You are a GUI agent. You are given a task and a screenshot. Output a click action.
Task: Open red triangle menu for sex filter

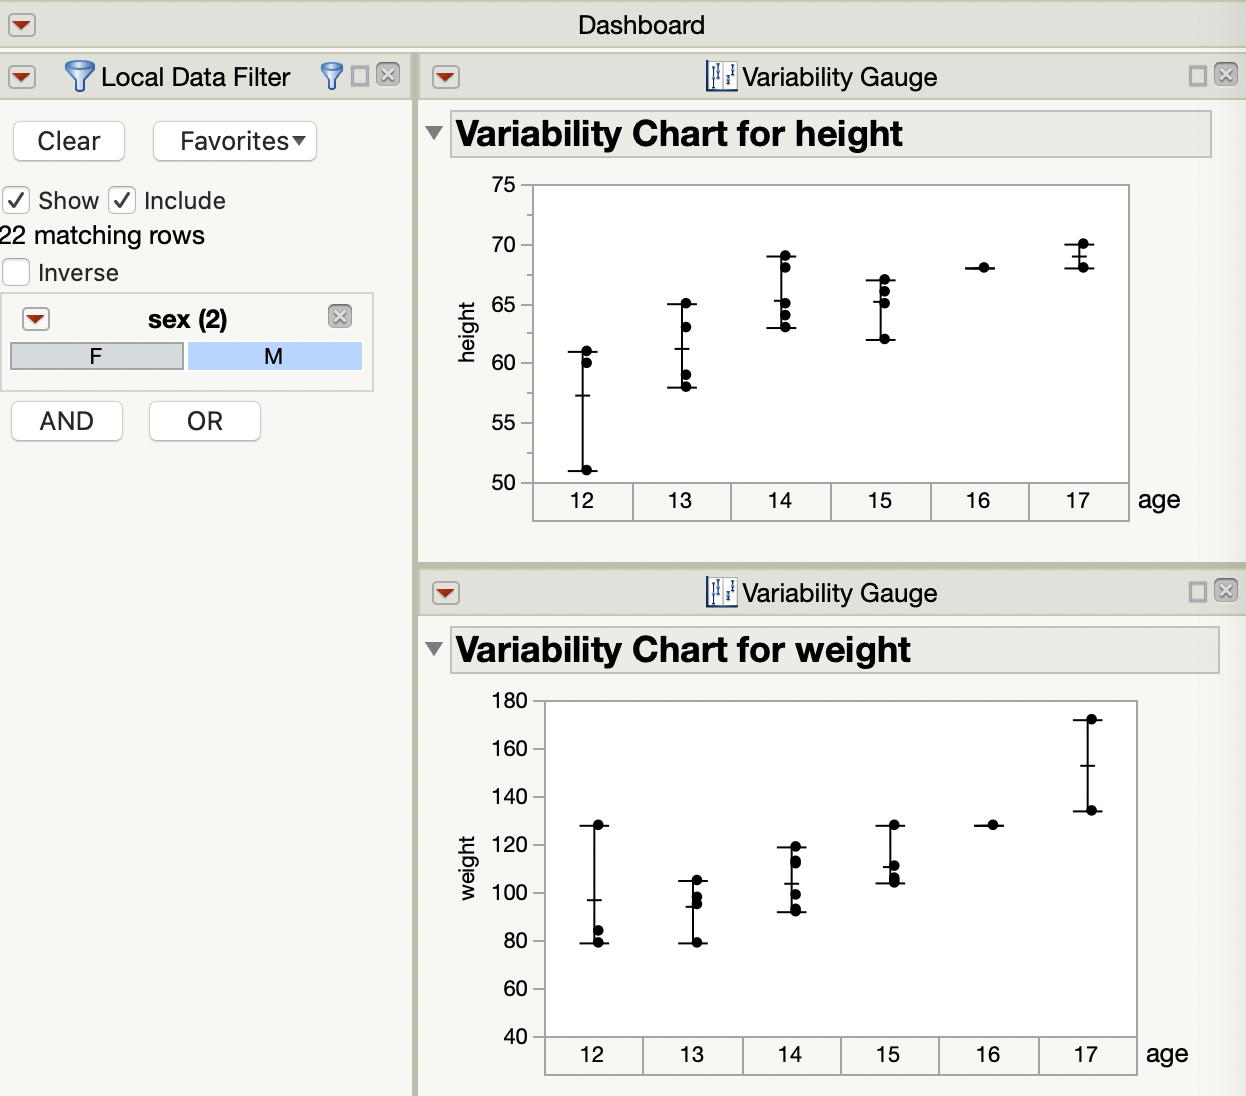pos(36,319)
